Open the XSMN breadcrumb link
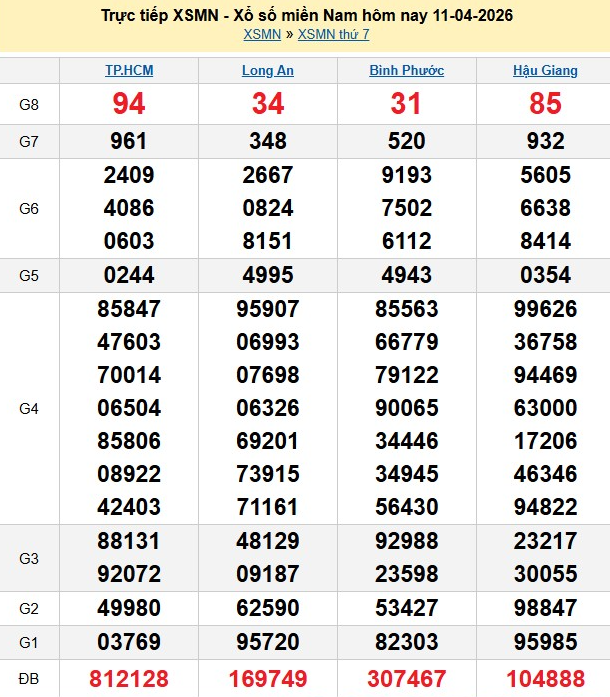Image resolution: width=610 pixels, height=697 pixels. (261, 34)
